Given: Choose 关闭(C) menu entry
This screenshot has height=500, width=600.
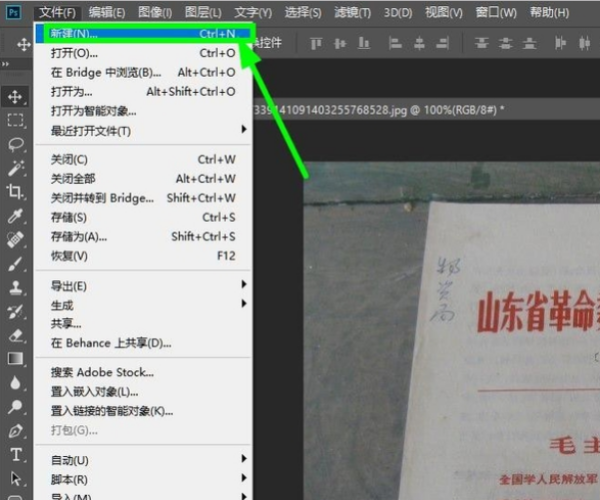Looking at the screenshot, I should tap(143, 159).
